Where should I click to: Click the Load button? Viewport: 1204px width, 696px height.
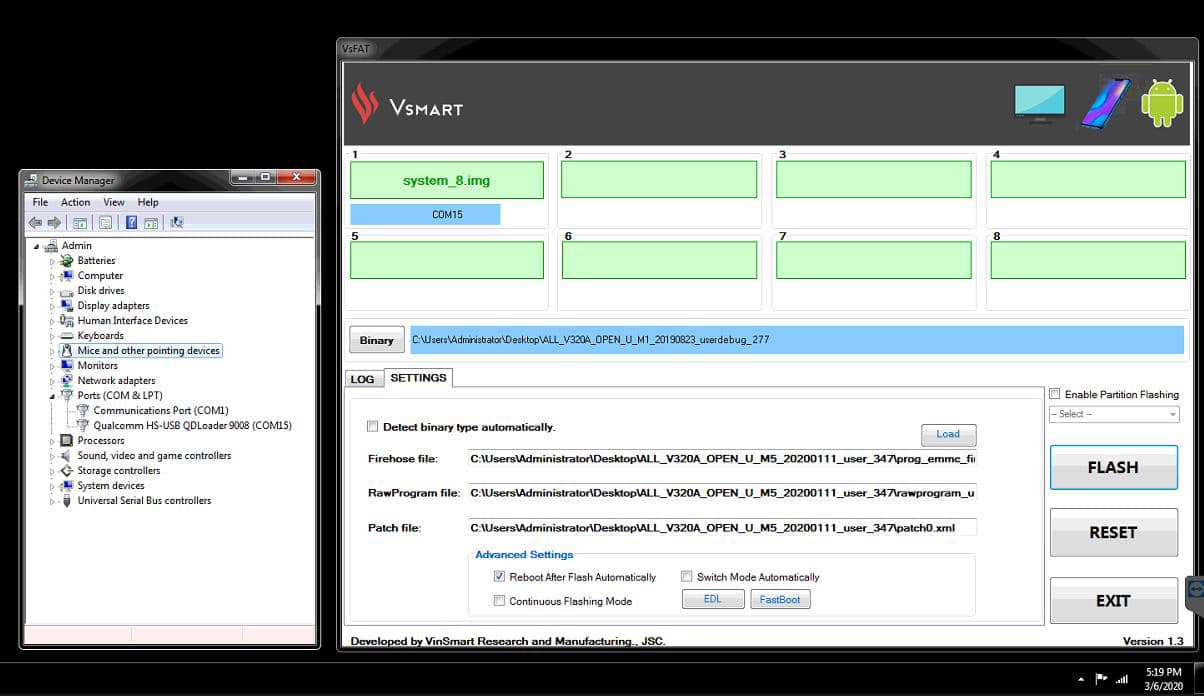tap(948, 434)
